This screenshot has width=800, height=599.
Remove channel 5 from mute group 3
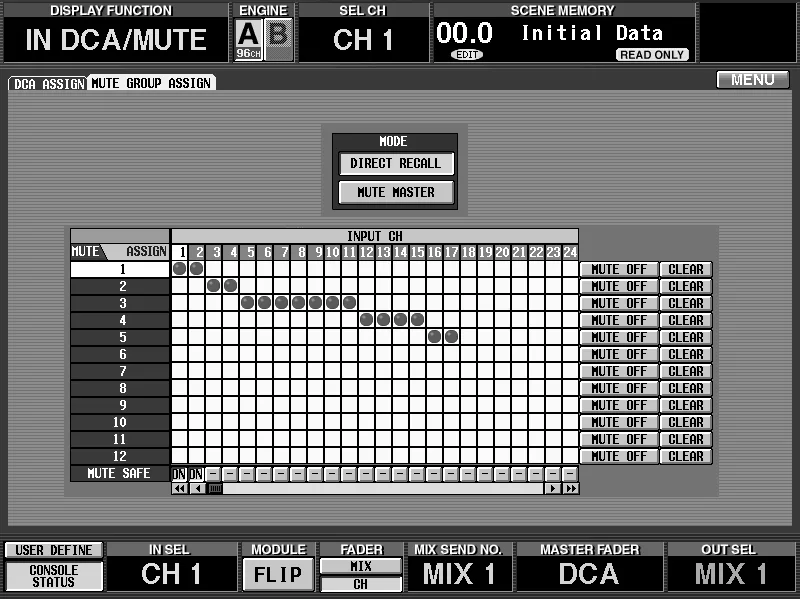click(247, 303)
